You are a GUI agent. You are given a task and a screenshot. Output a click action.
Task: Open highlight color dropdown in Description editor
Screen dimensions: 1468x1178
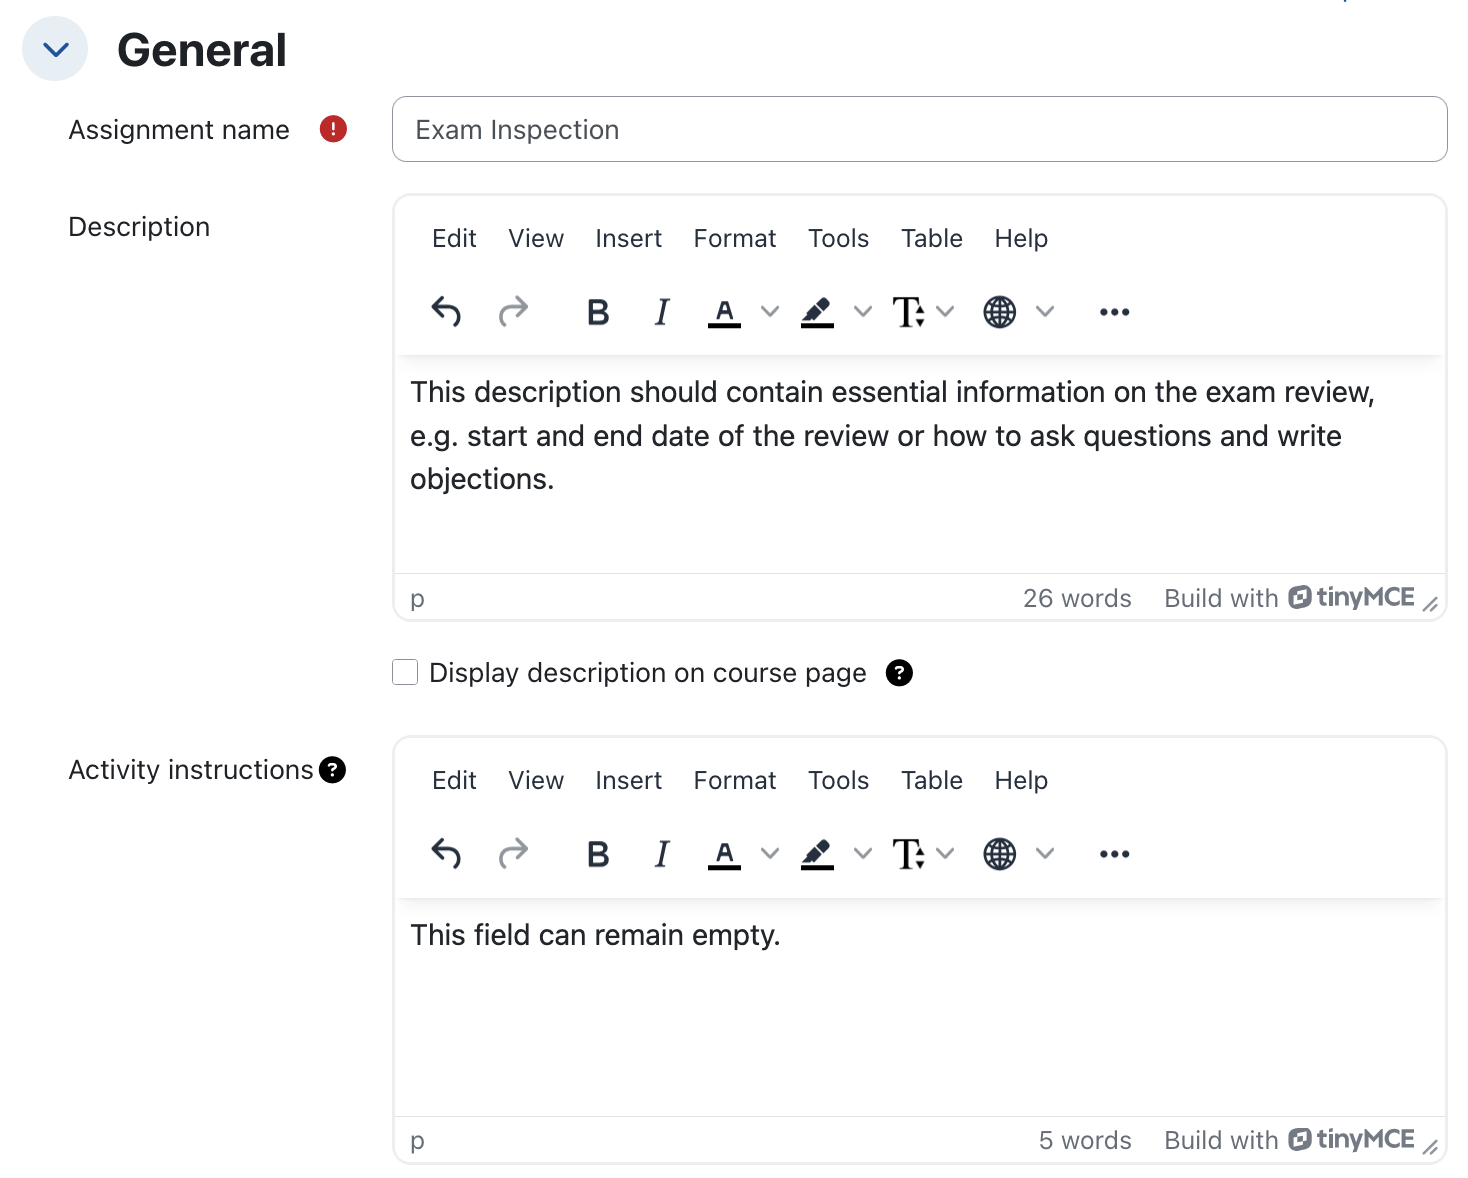(863, 312)
